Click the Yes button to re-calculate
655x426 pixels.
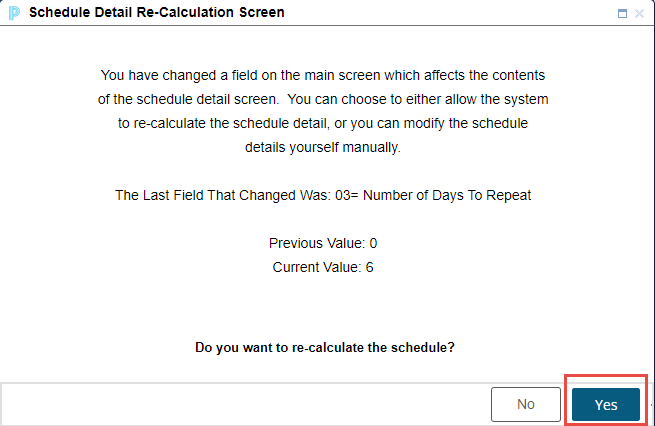[606, 404]
